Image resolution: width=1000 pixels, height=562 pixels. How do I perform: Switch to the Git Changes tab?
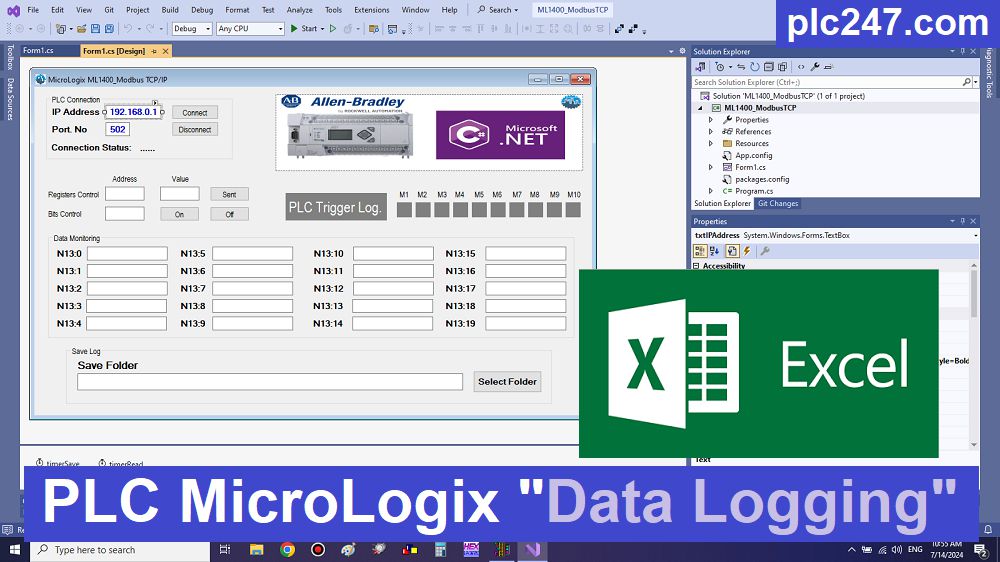[777, 203]
